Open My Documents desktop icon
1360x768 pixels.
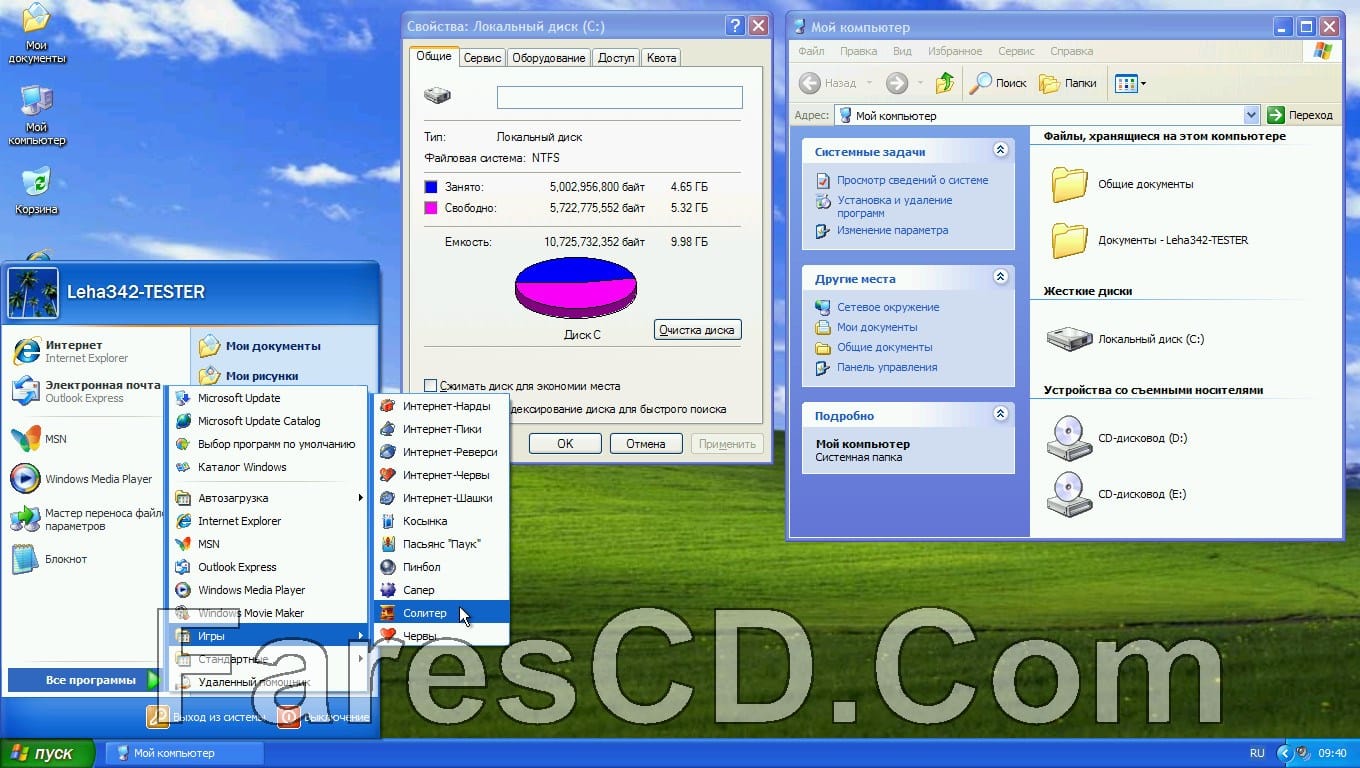pyautogui.click(x=37, y=34)
